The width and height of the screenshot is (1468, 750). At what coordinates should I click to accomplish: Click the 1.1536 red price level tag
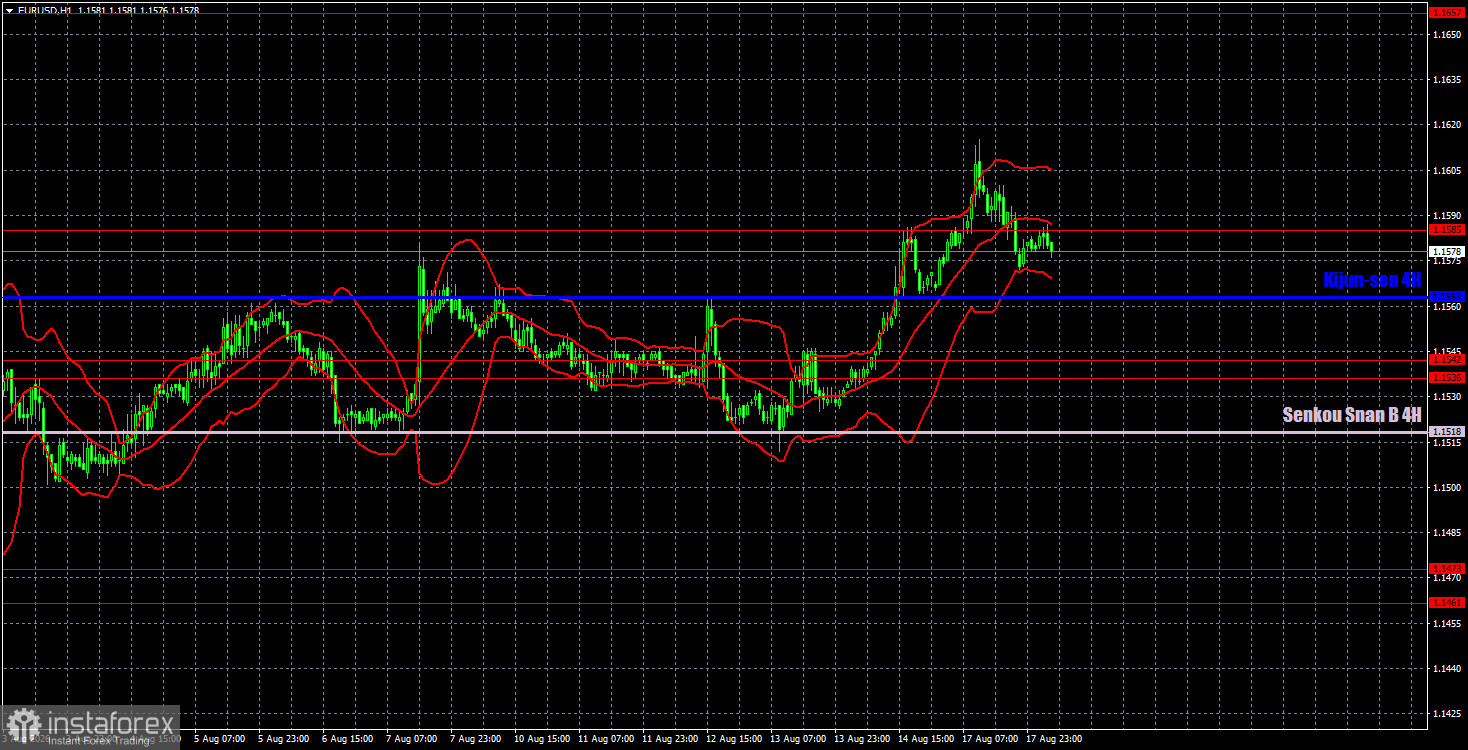tap(1448, 378)
